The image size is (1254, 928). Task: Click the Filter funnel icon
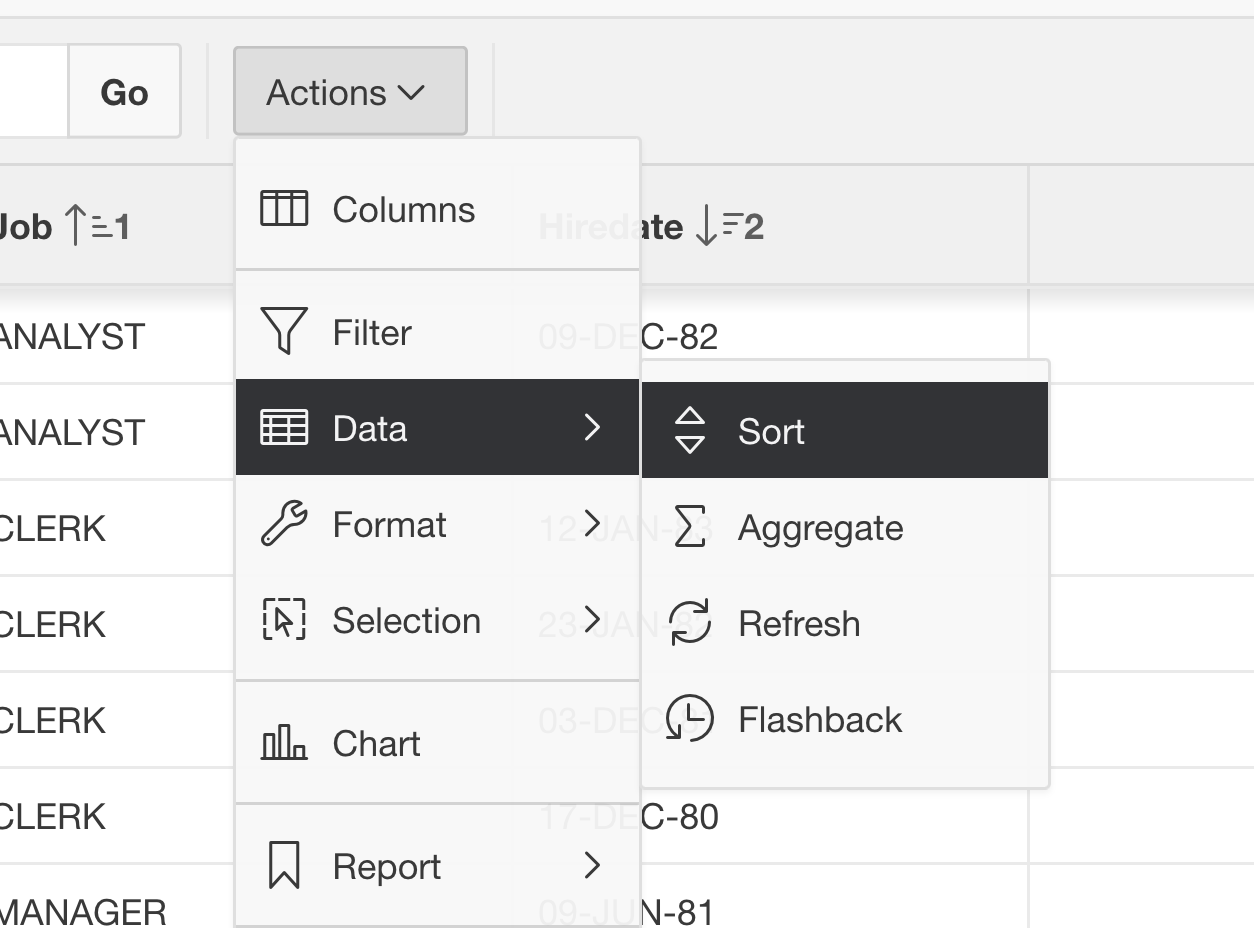tap(284, 331)
